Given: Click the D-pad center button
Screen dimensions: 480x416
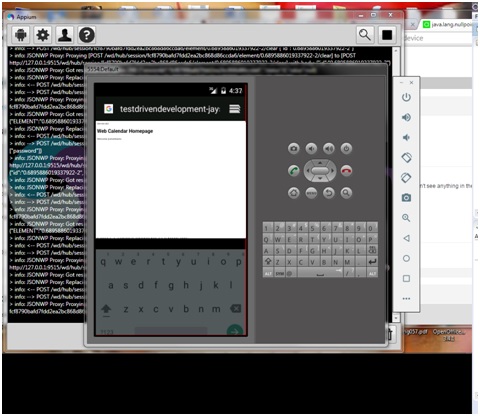Looking at the screenshot, I should 320,171.
